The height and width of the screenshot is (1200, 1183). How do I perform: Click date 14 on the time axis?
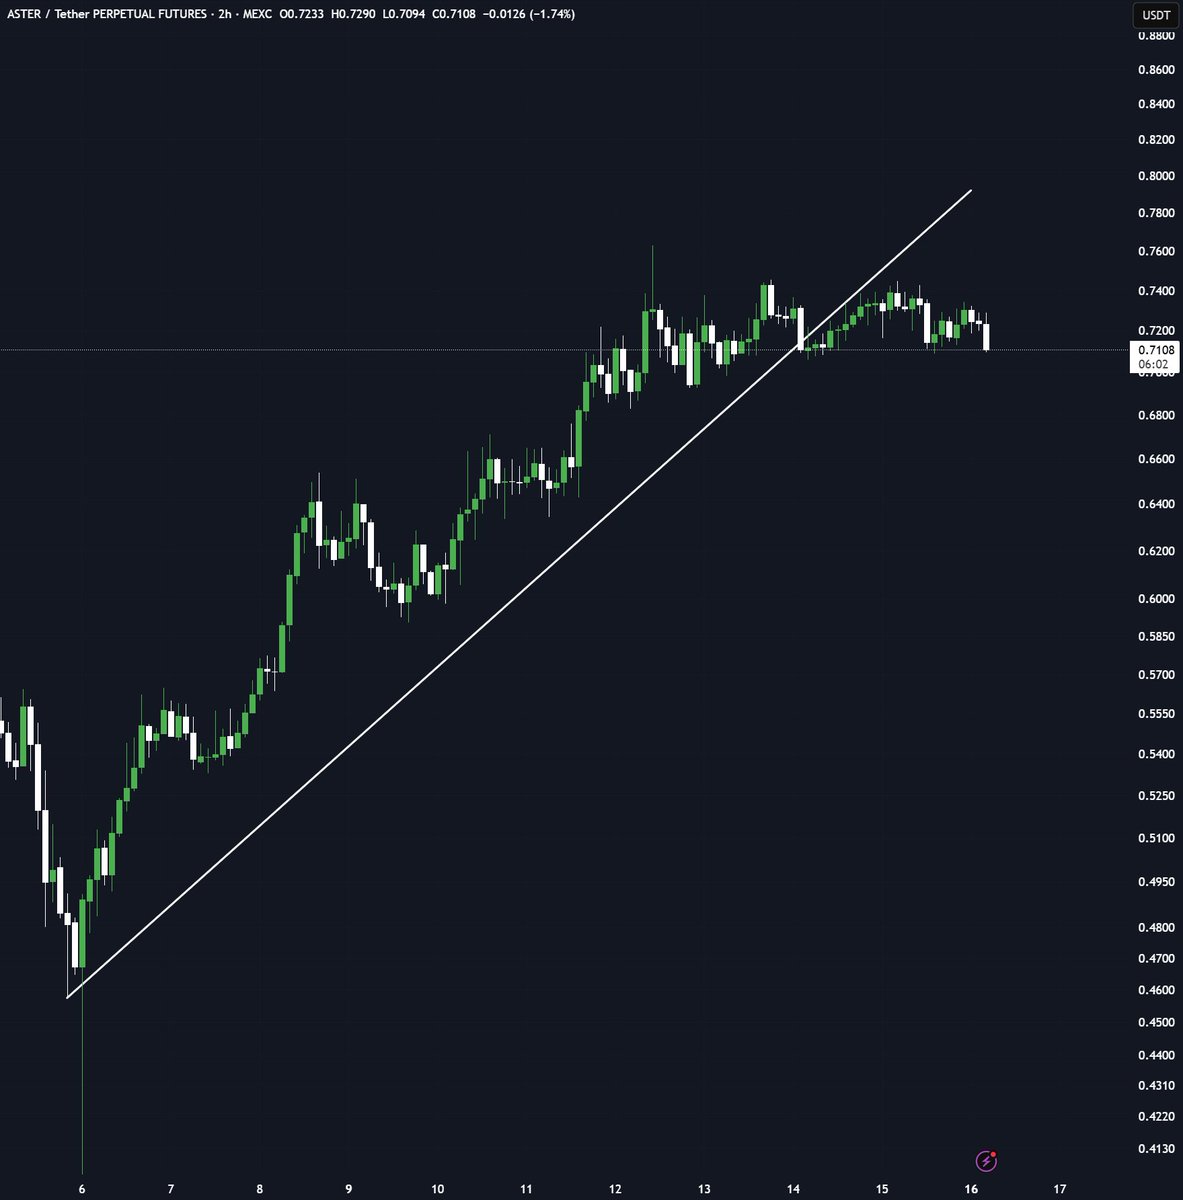[x=793, y=1189]
